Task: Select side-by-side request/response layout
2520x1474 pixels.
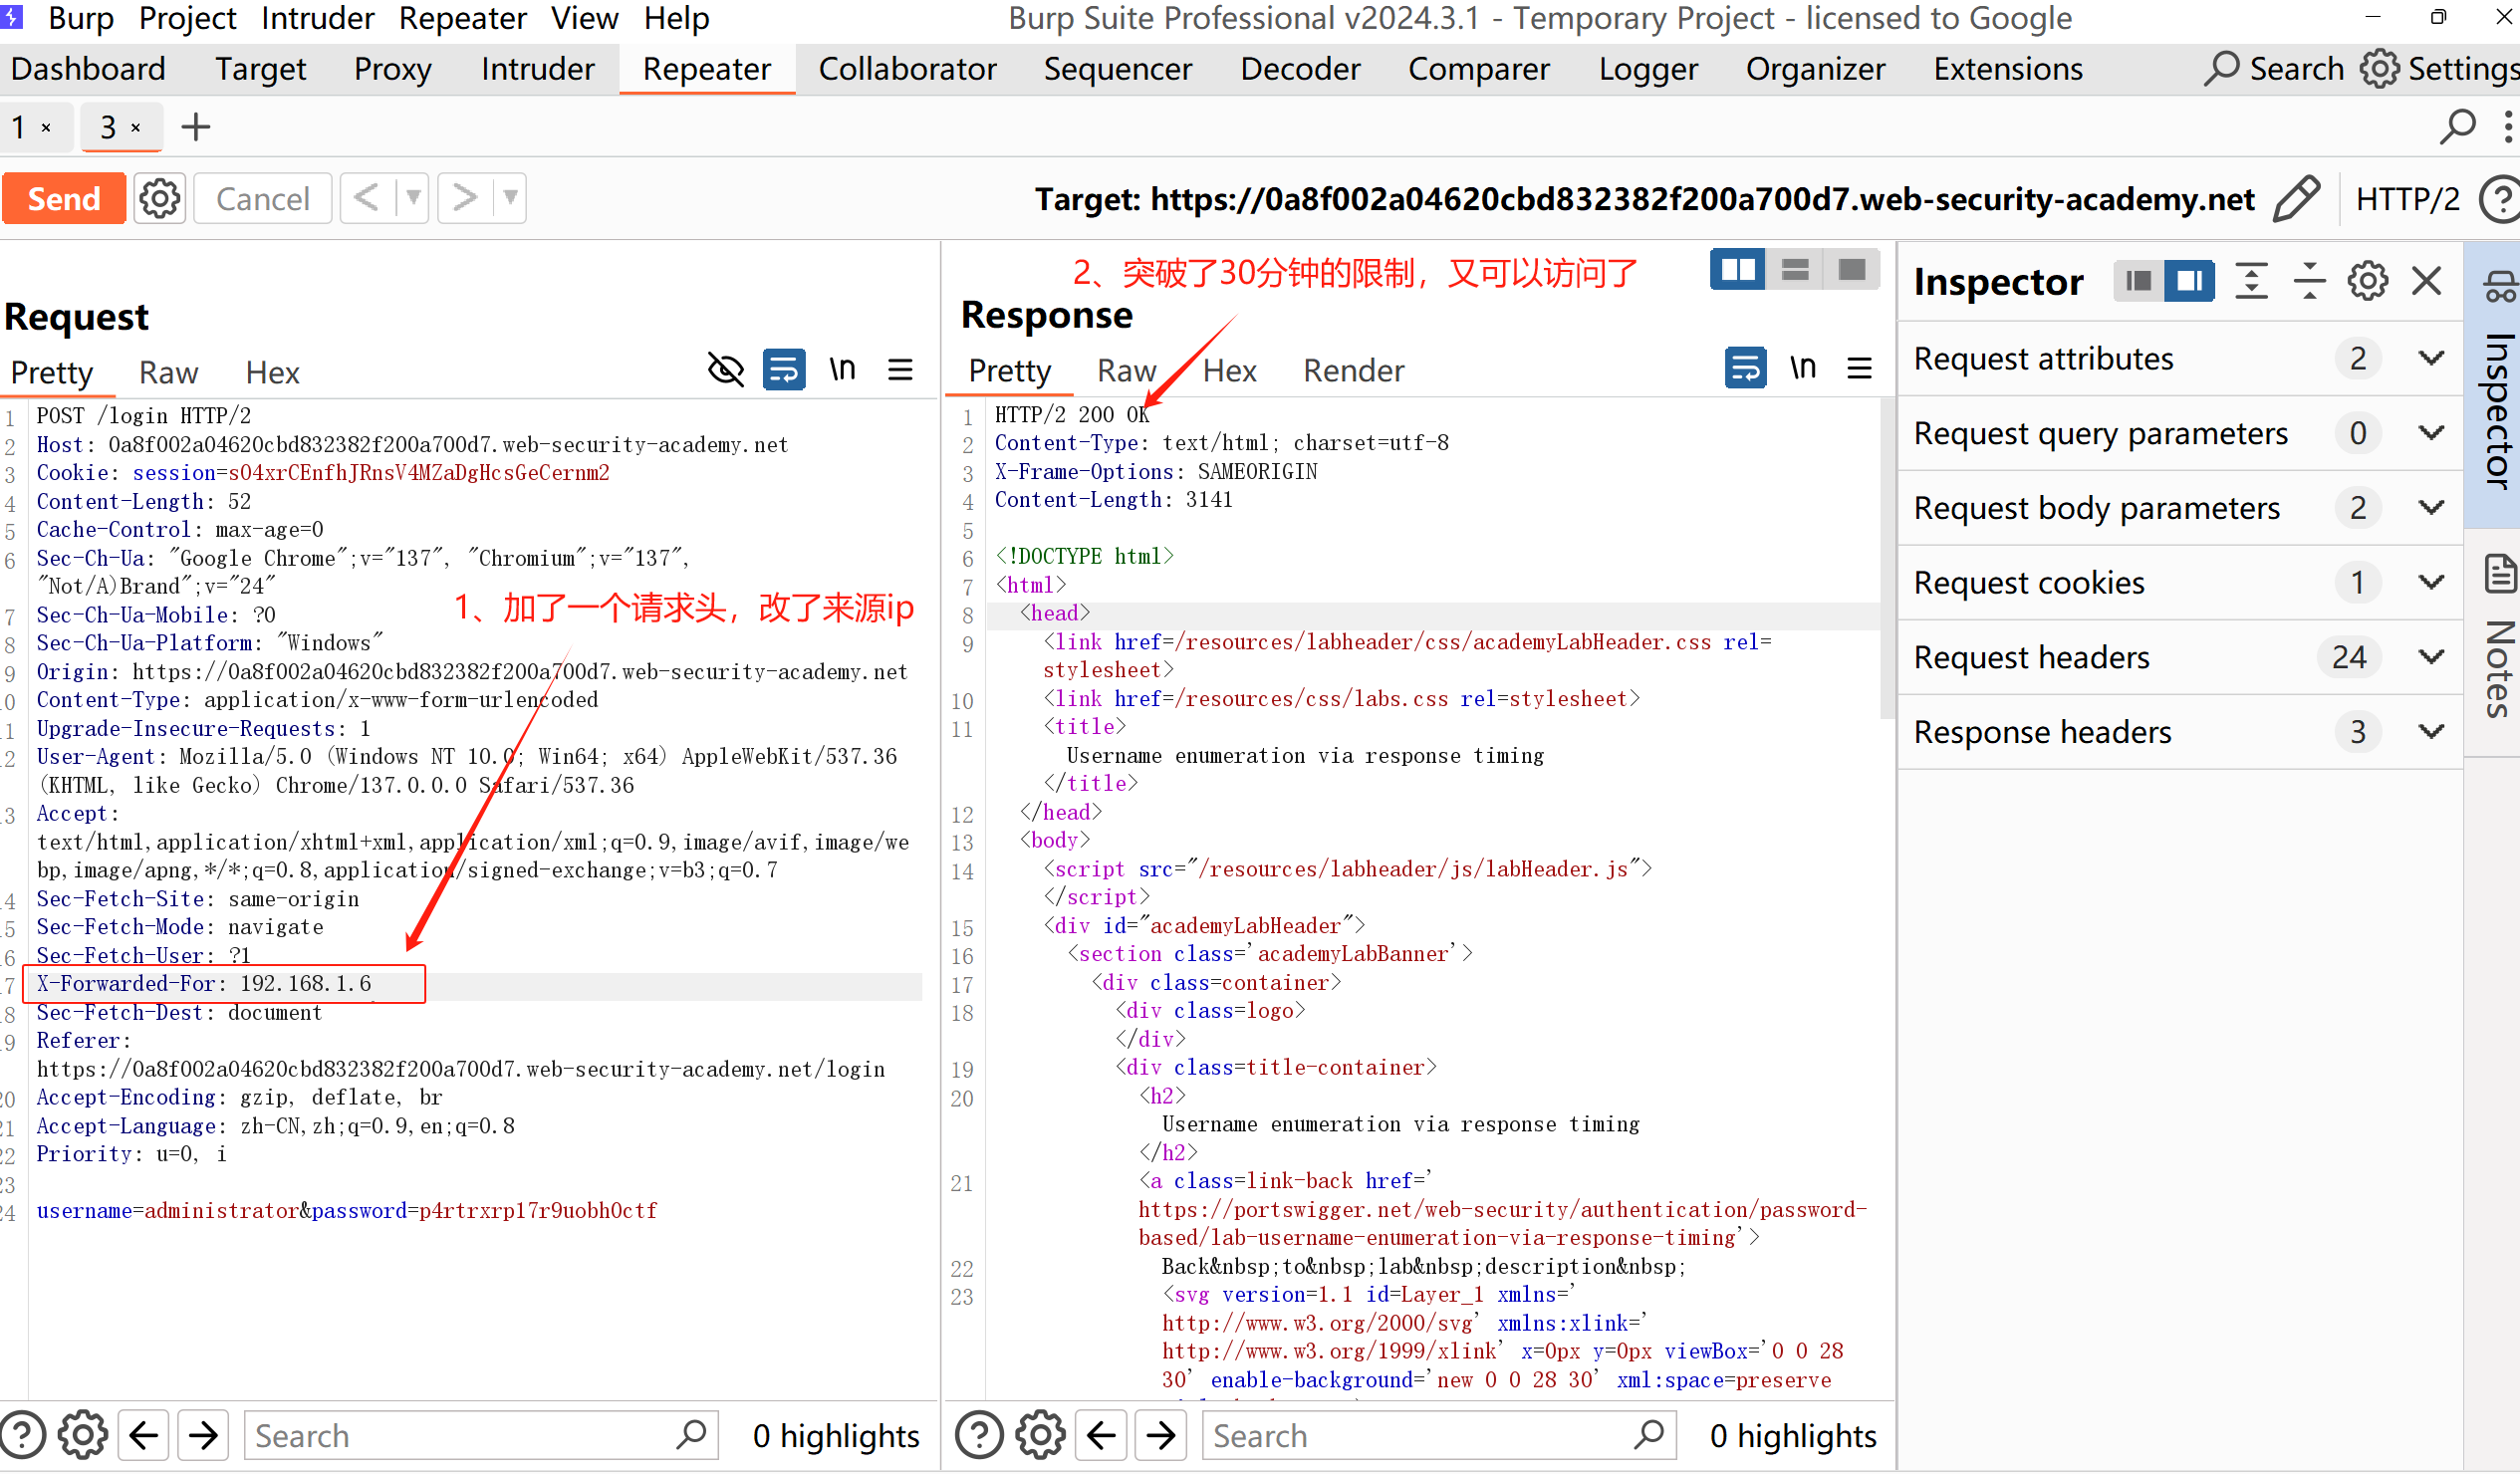Action: click(x=1738, y=270)
